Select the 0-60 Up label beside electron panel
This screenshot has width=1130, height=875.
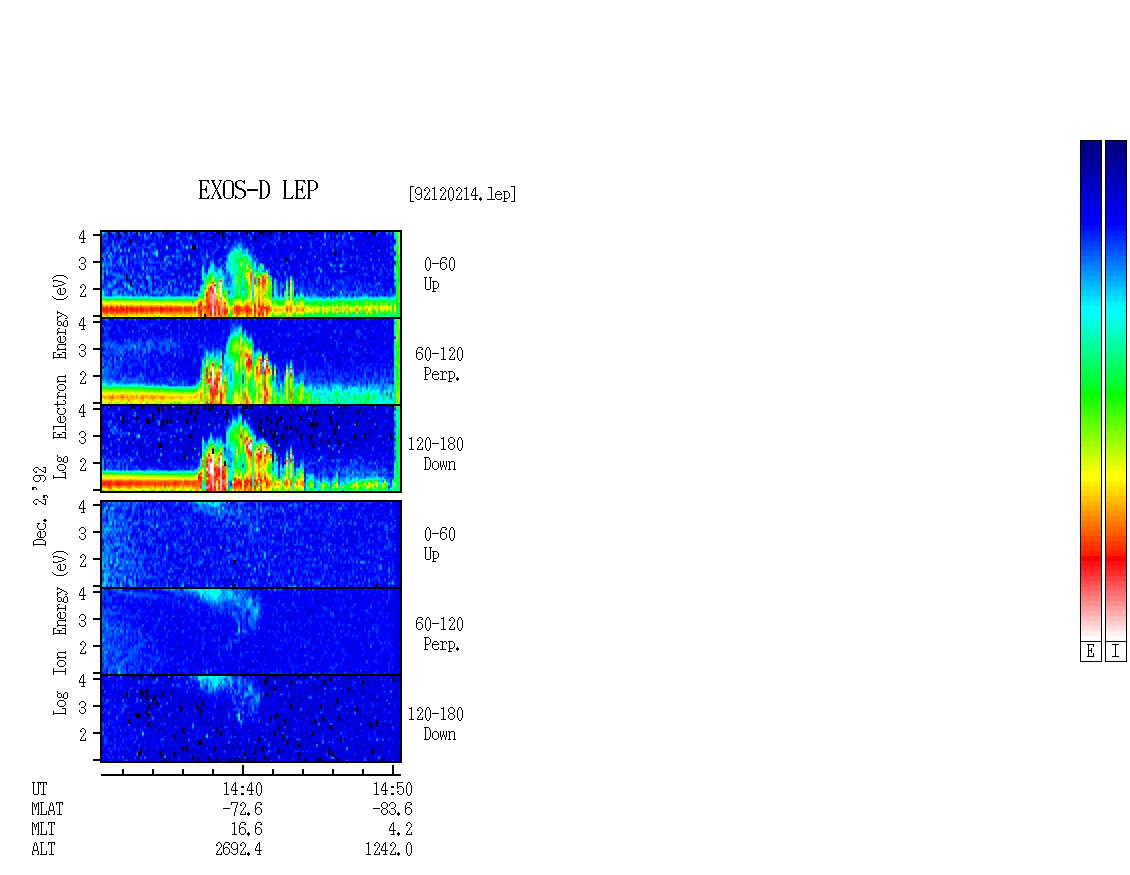point(440,275)
